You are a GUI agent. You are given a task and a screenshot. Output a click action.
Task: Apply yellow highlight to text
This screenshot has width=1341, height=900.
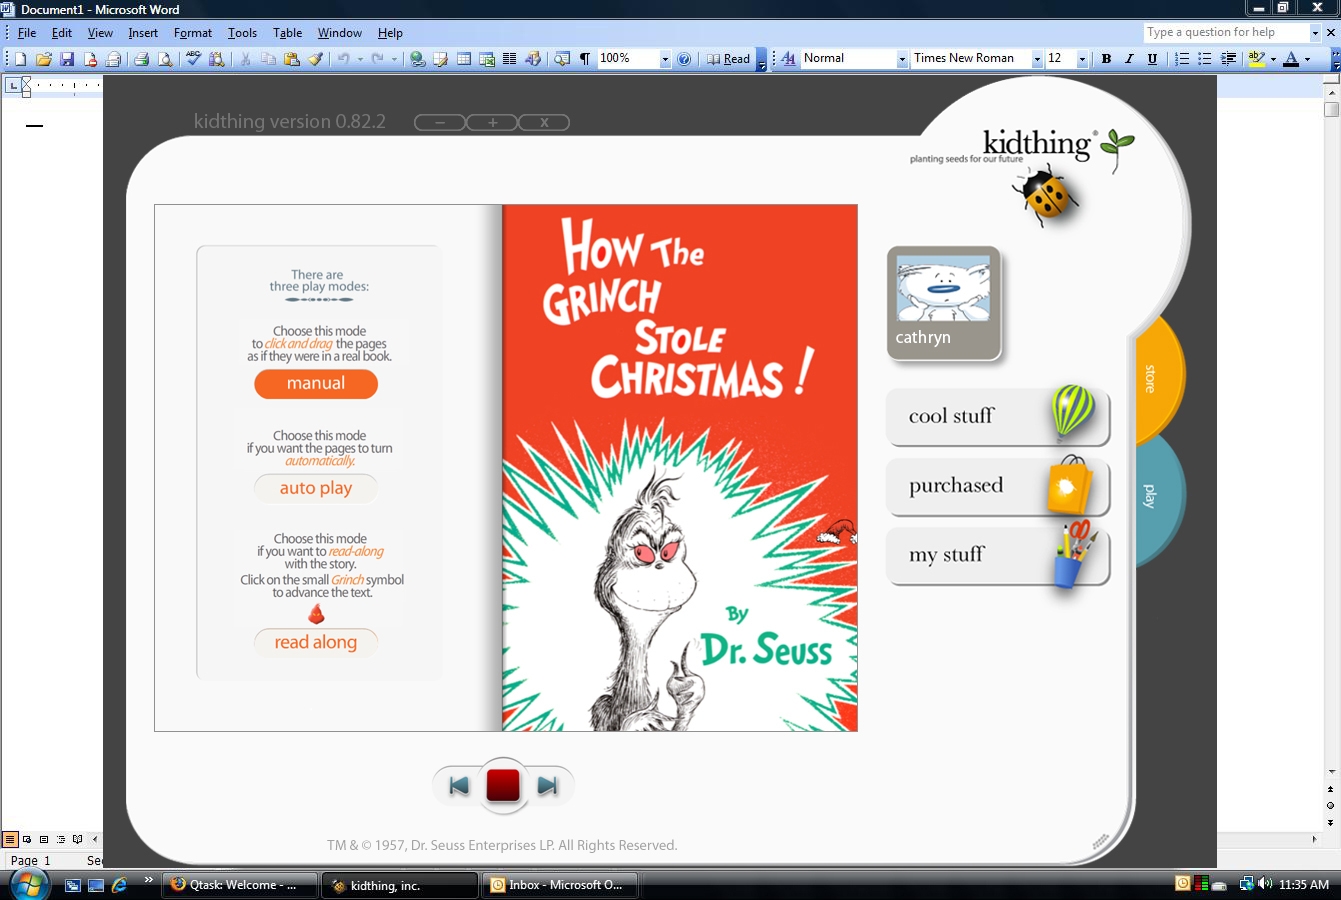pos(1257,59)
